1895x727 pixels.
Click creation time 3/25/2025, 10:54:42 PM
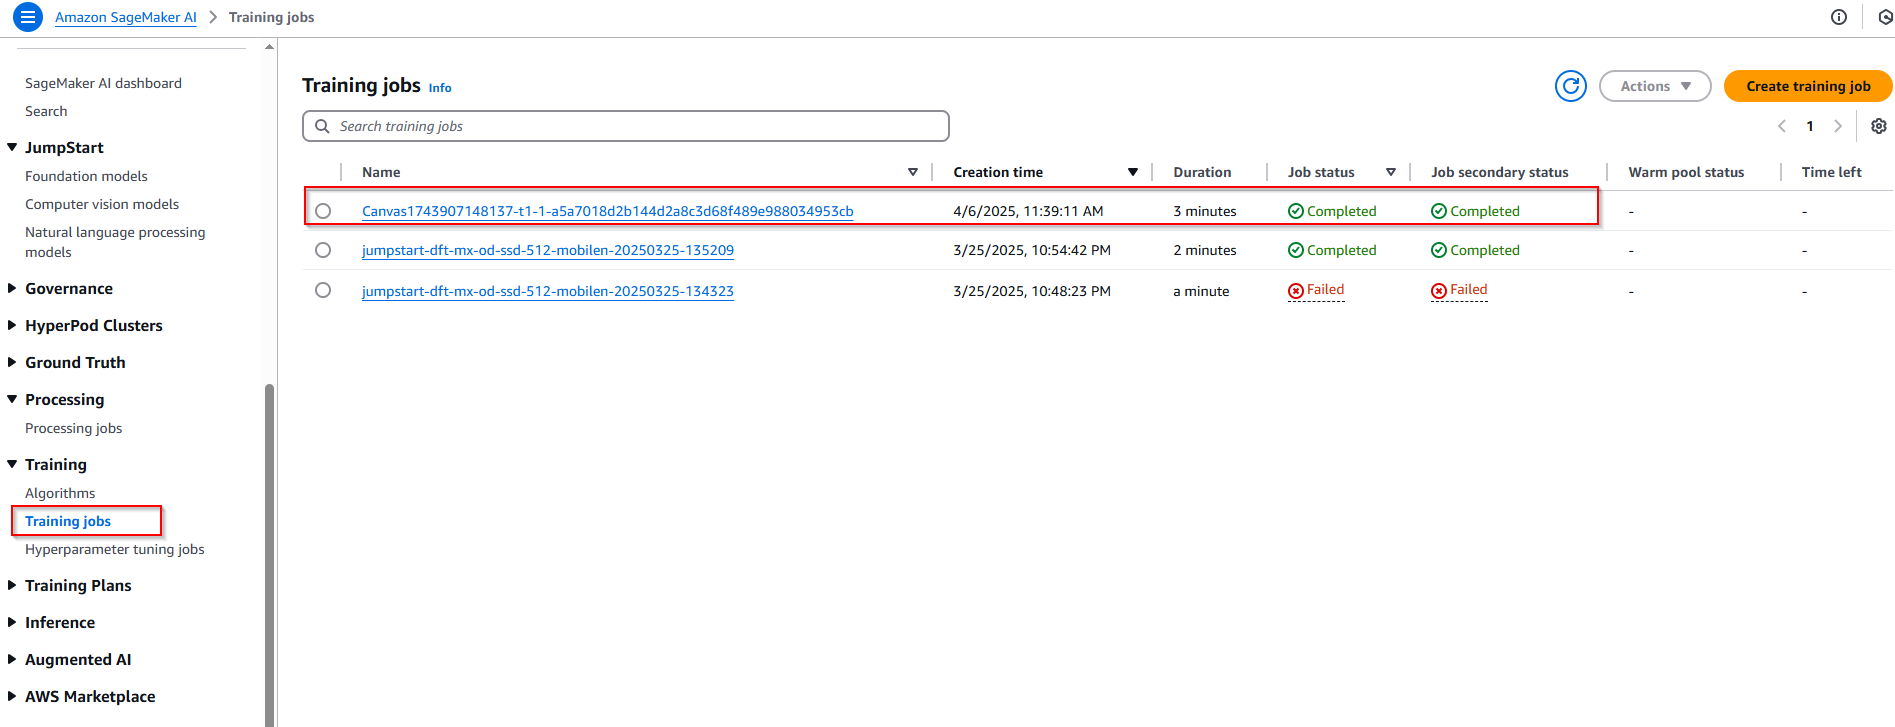coord(1032,250)
